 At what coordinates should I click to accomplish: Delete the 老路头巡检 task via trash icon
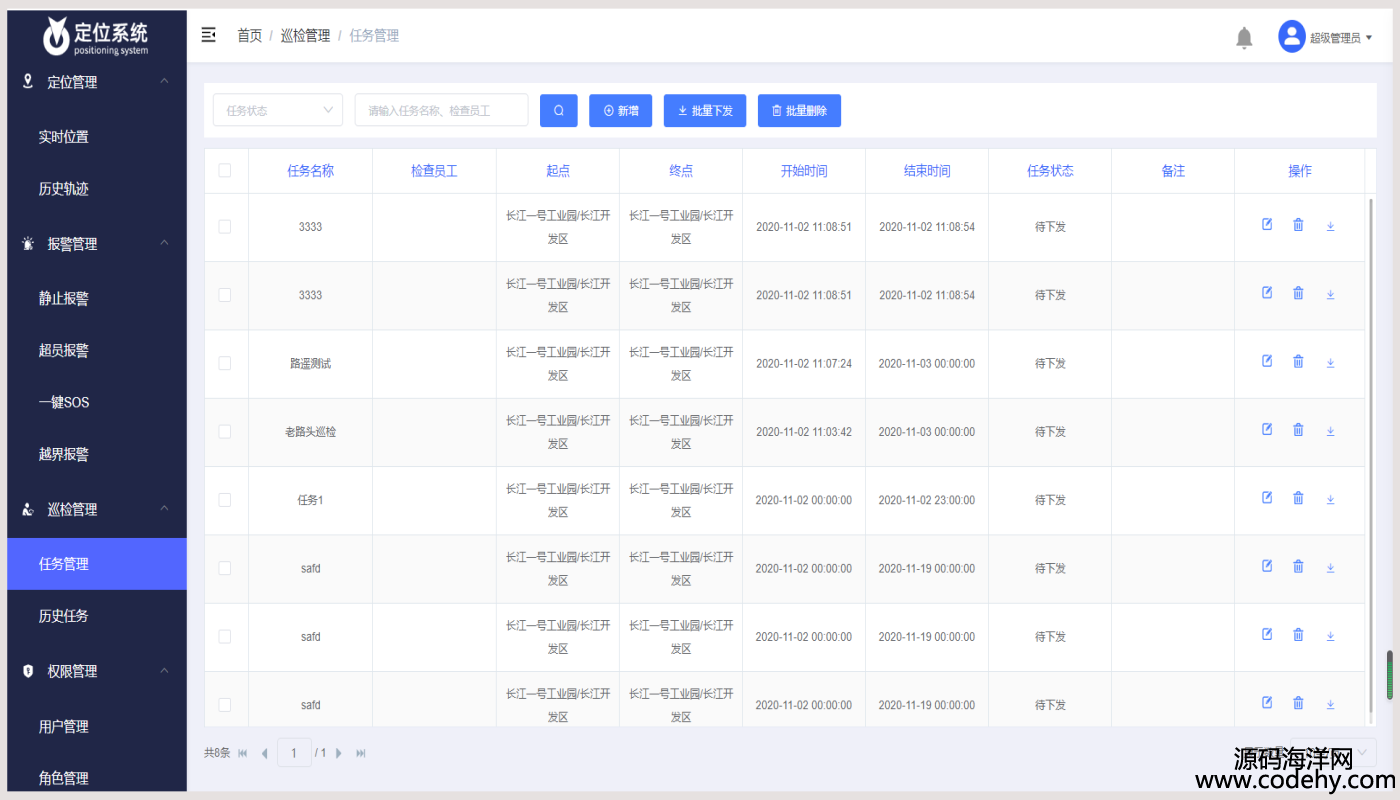1298,430
